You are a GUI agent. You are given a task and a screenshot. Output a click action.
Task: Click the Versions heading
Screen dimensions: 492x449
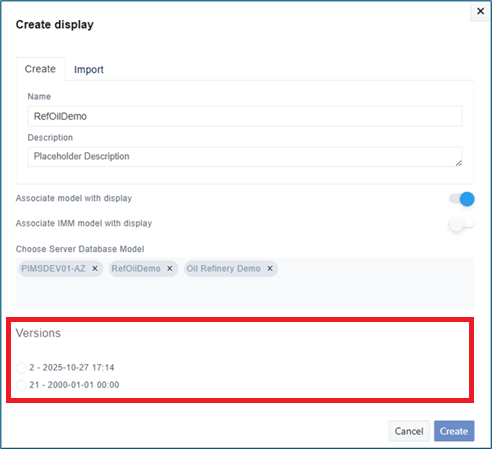pyautogui.click(x=38, y=333)
